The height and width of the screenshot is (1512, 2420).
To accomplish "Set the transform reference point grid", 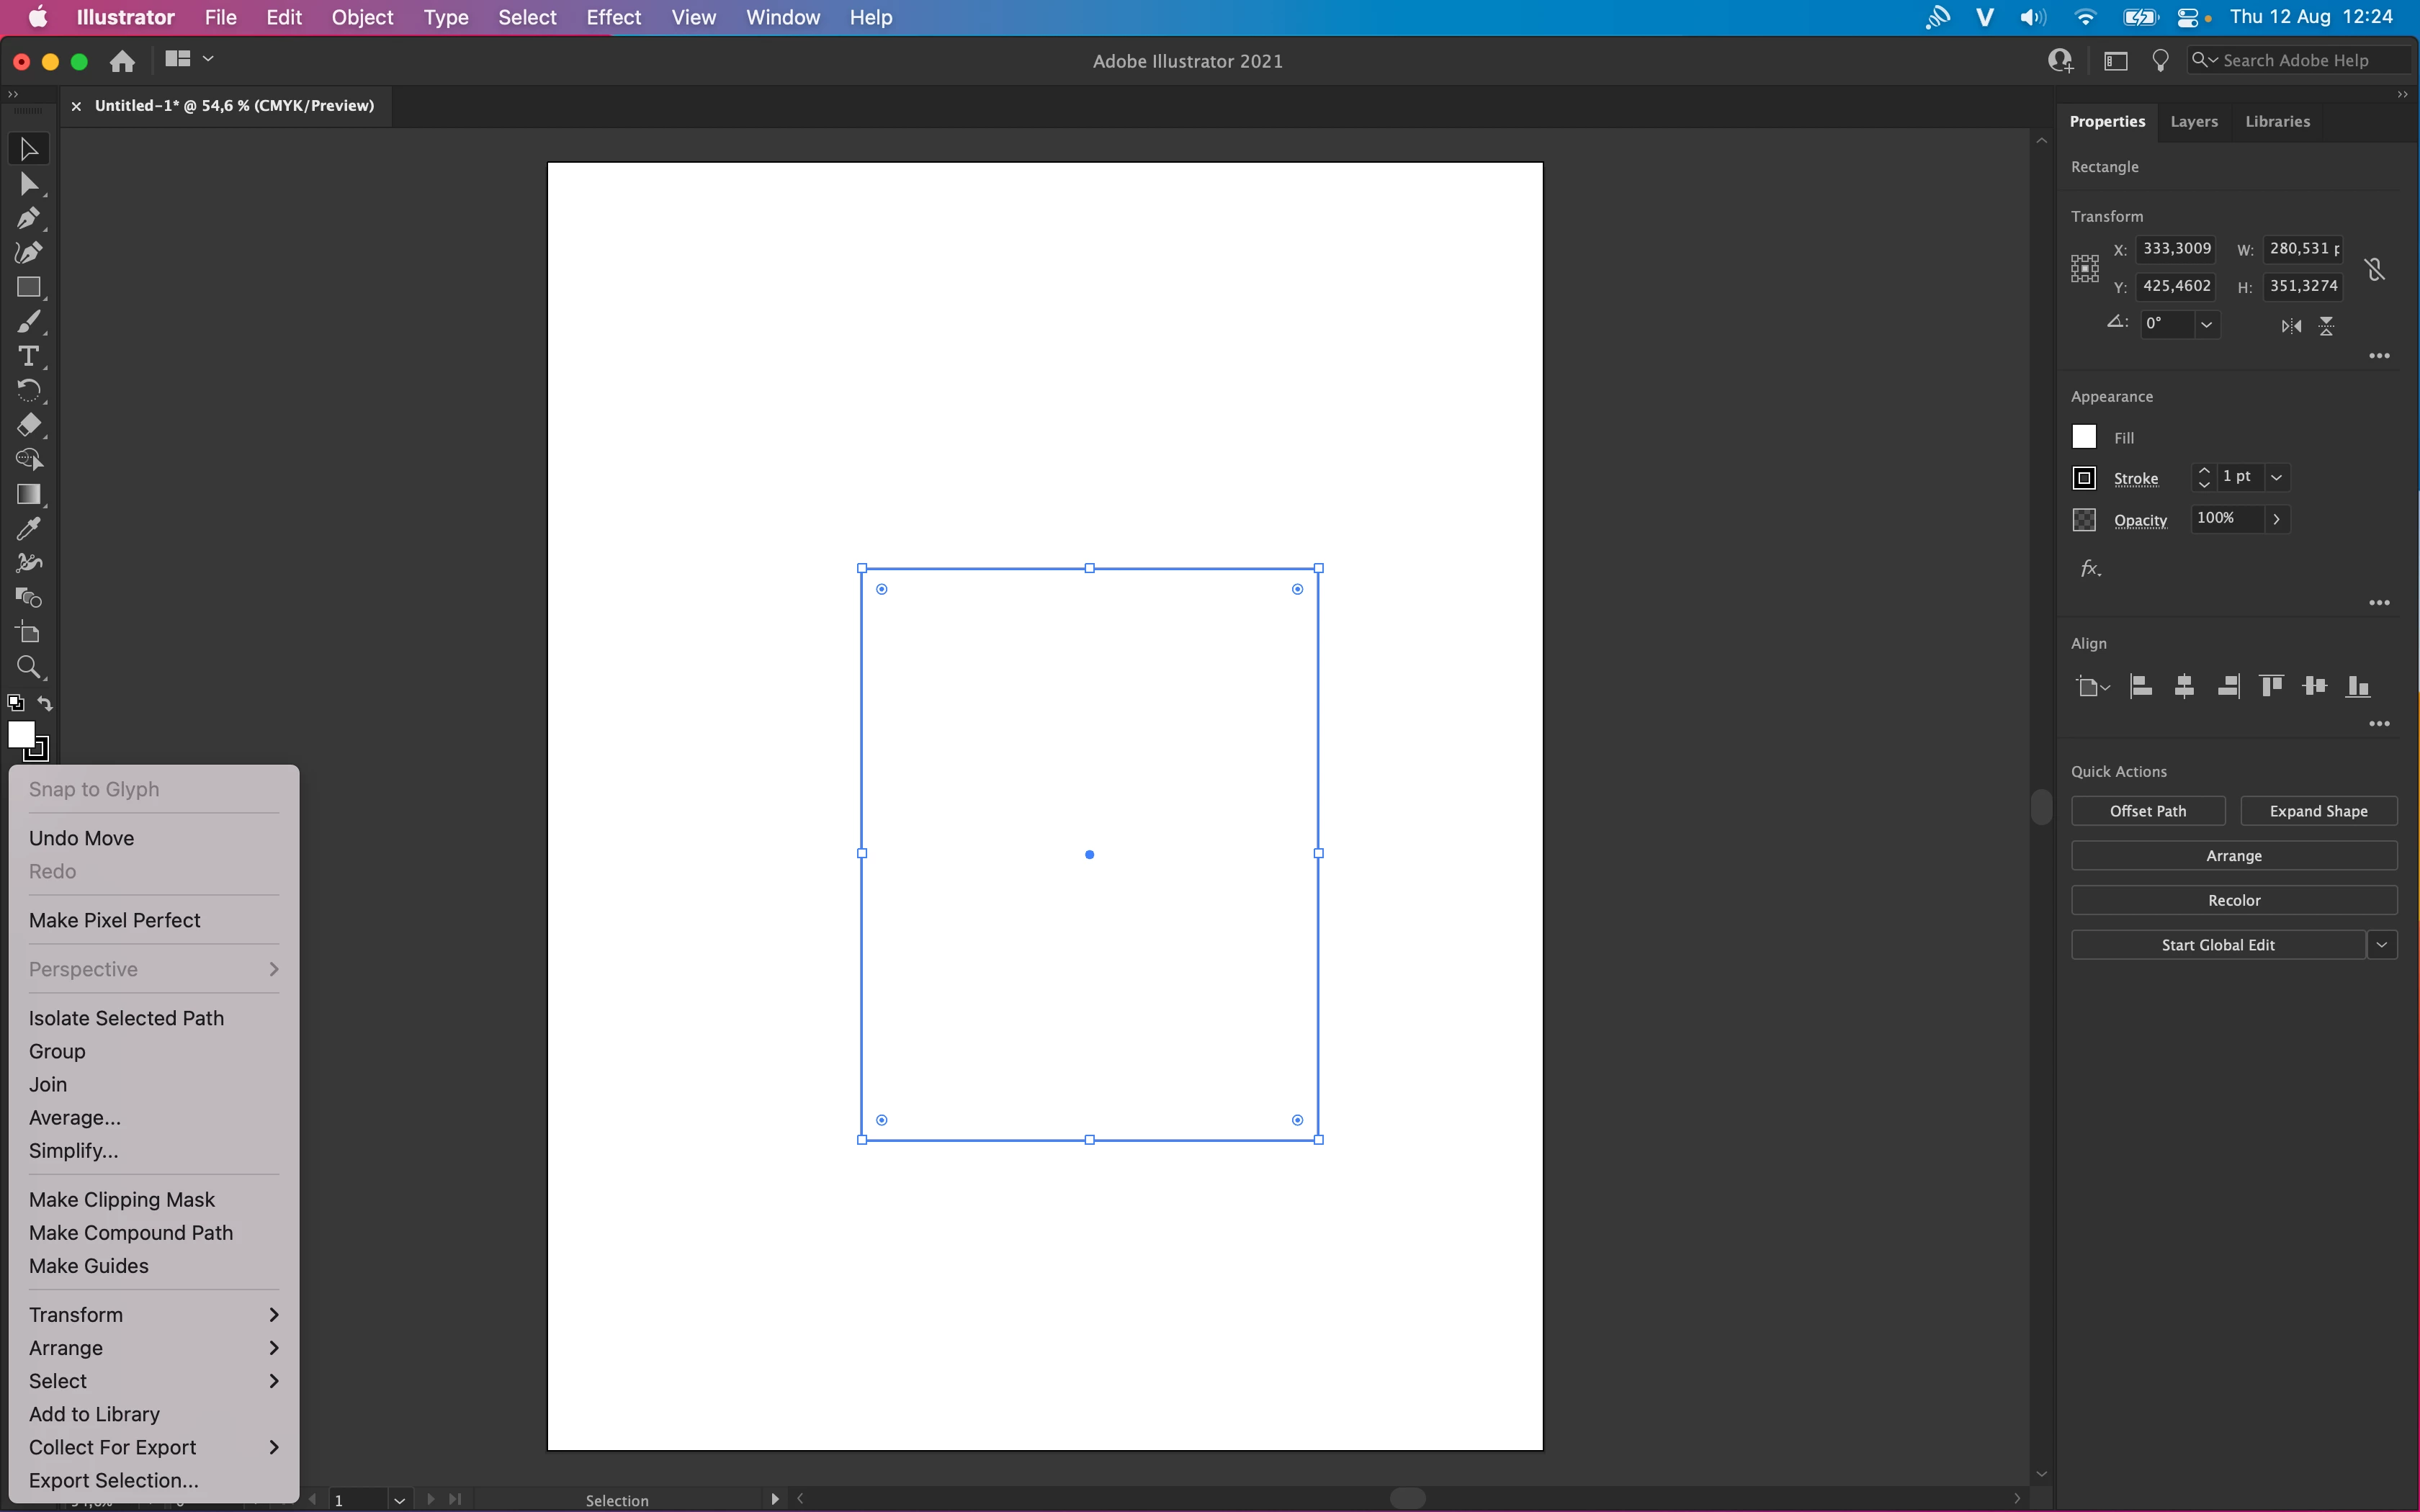I will pos(2085,268).
